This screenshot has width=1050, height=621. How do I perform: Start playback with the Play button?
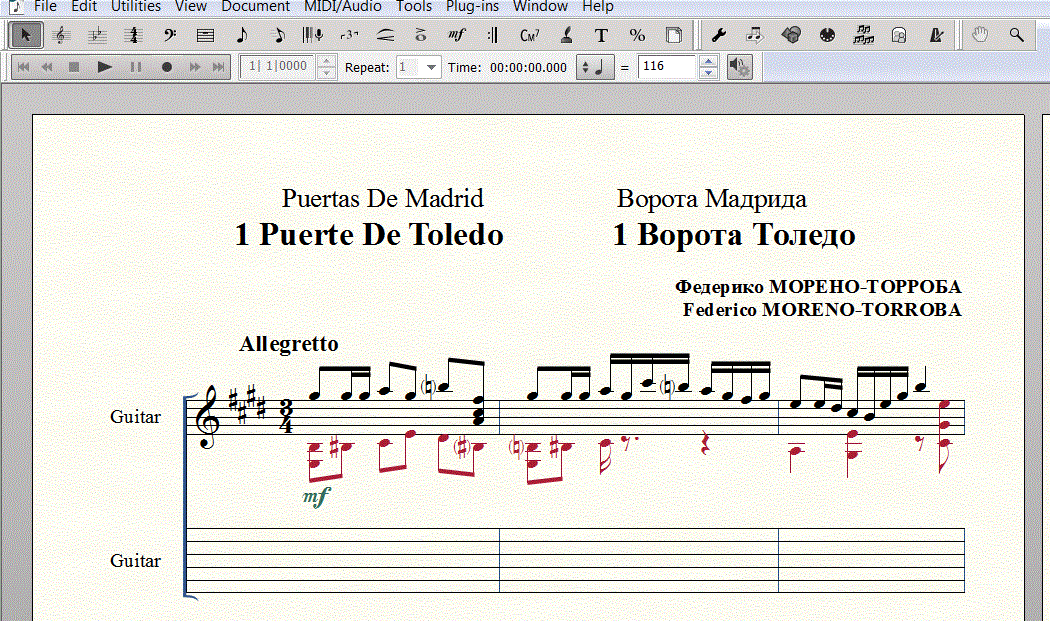tap(104, 67)
